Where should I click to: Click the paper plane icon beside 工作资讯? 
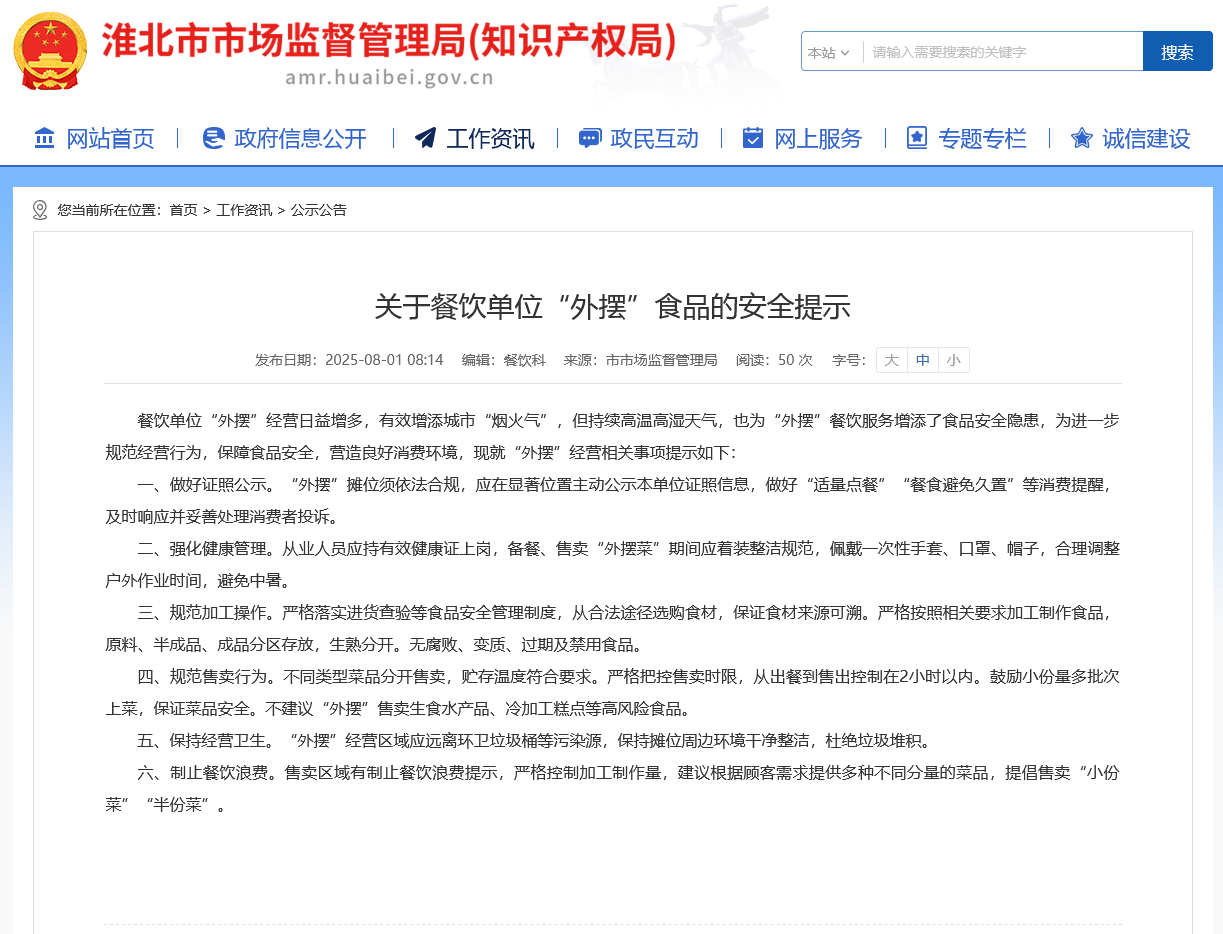[x=425, y=138]
